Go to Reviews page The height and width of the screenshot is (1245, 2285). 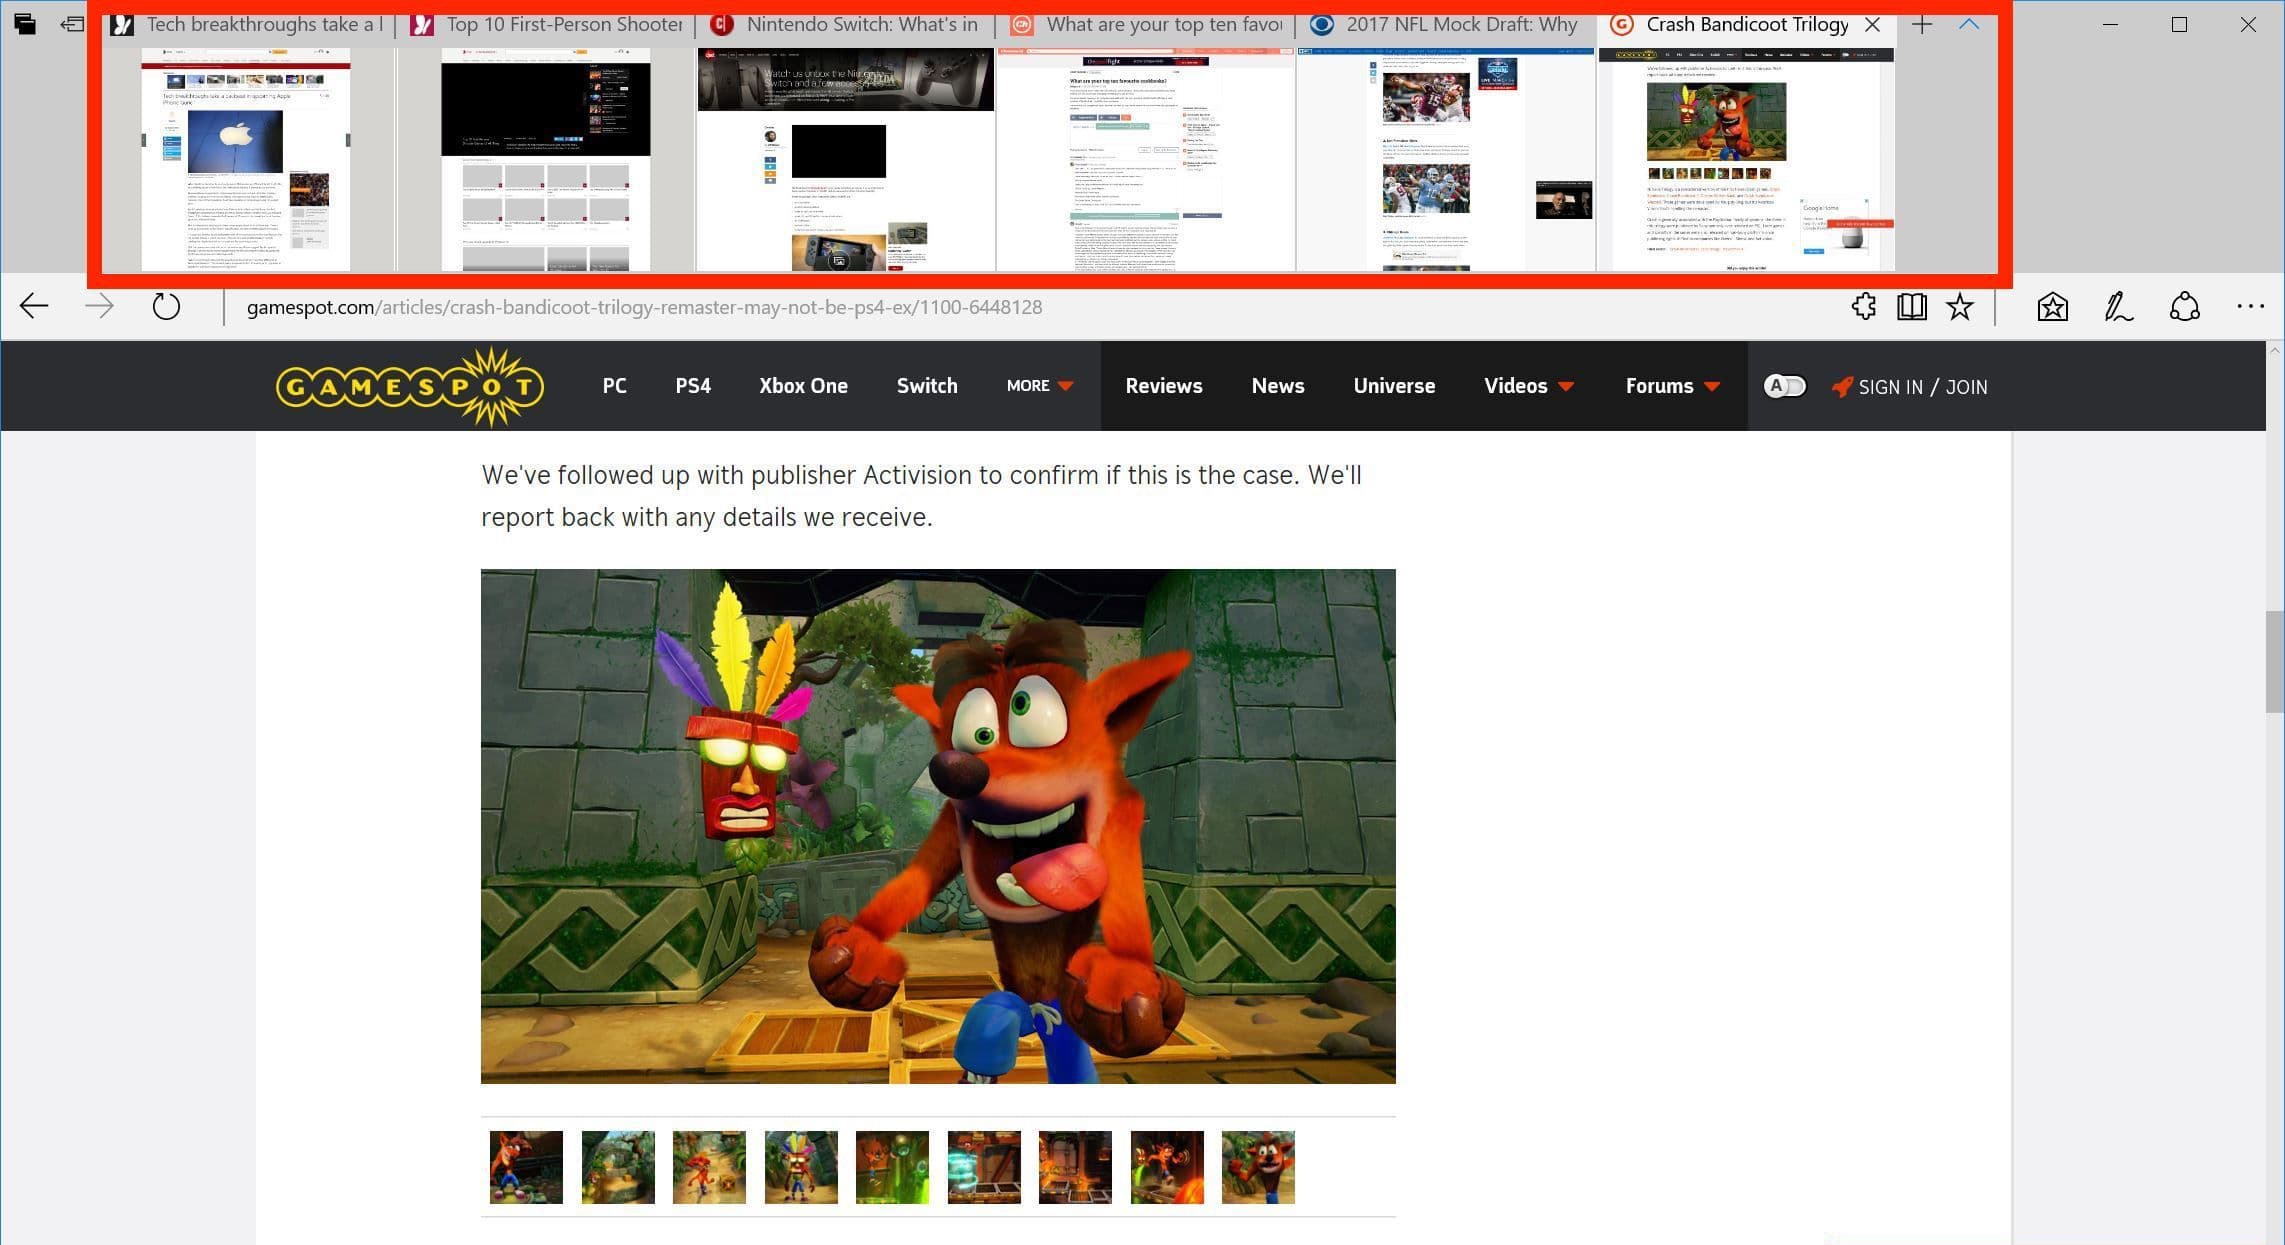(1164, 386)
